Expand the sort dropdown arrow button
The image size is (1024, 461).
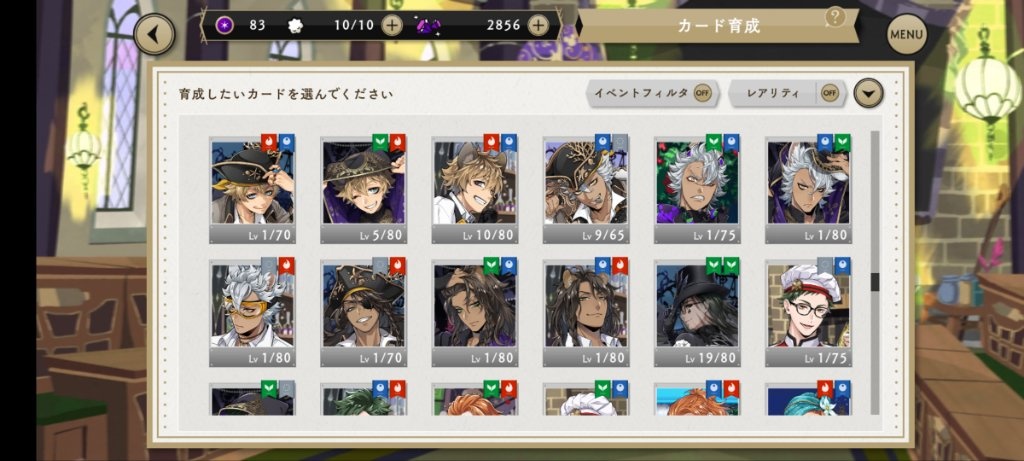[868, 93]
